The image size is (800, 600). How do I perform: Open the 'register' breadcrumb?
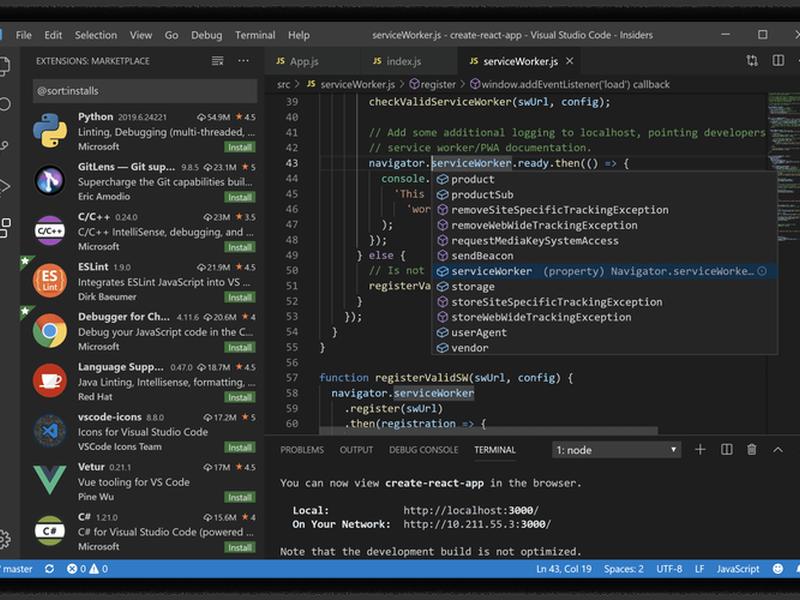pos(433,84)
